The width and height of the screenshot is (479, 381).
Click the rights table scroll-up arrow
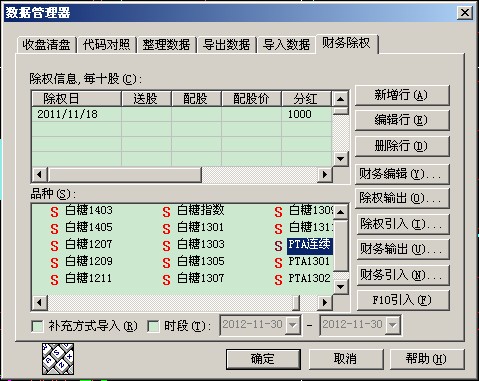click(x=340, y=99)
